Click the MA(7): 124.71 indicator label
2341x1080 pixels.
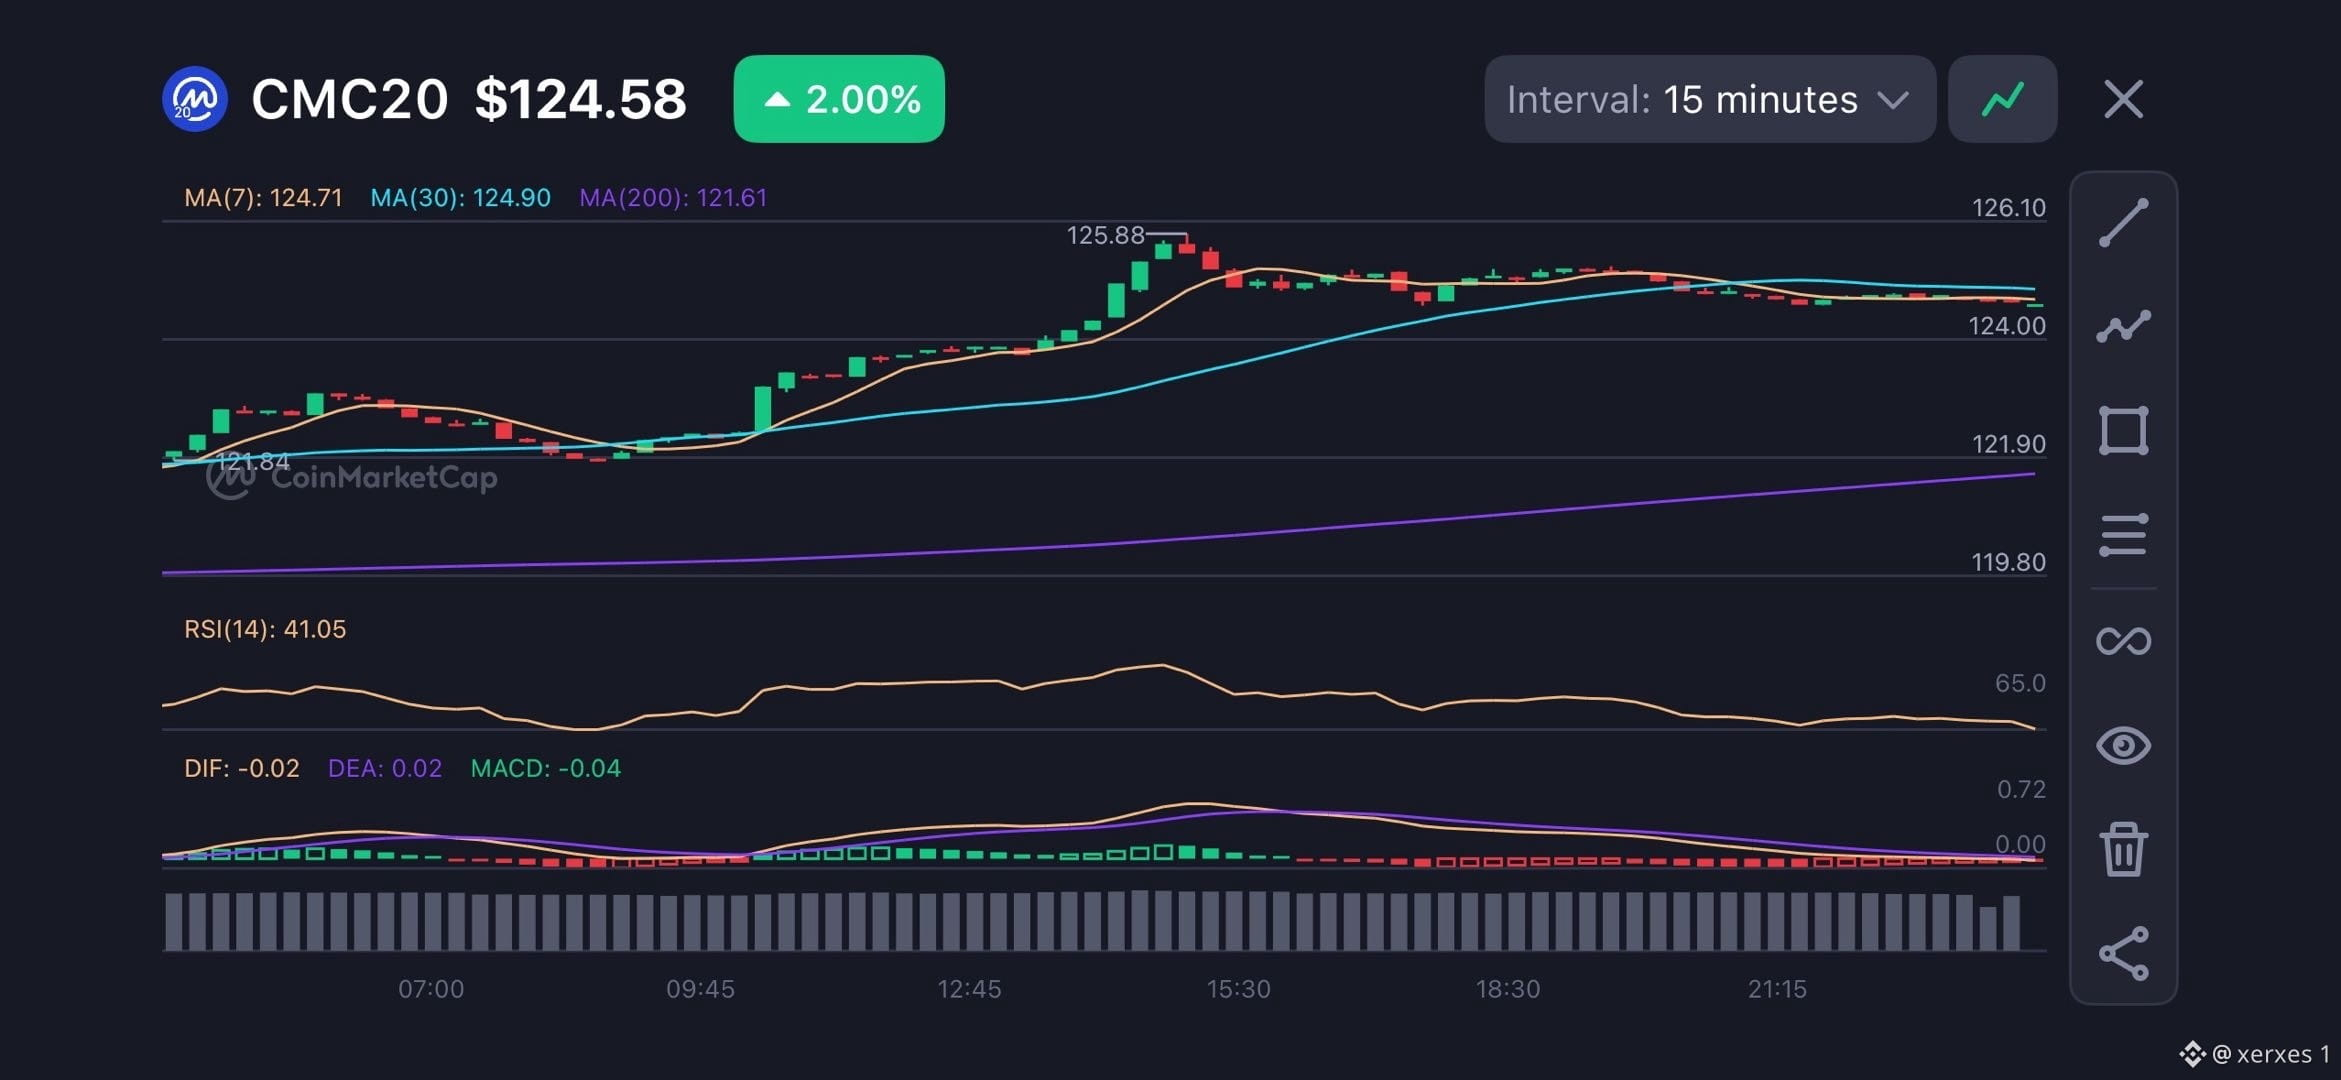[x=263, y=198]
